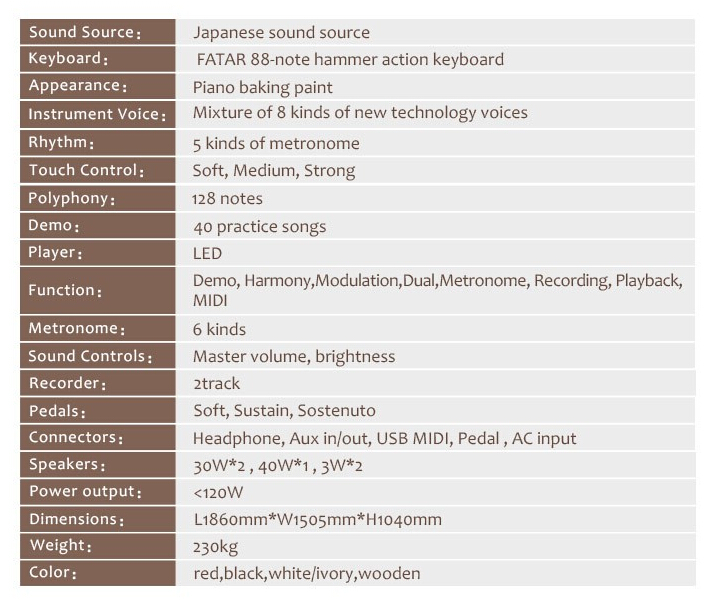Click the Dimensions value text
The width and height of the screenshot is (716, 614).
pos(317,519)
